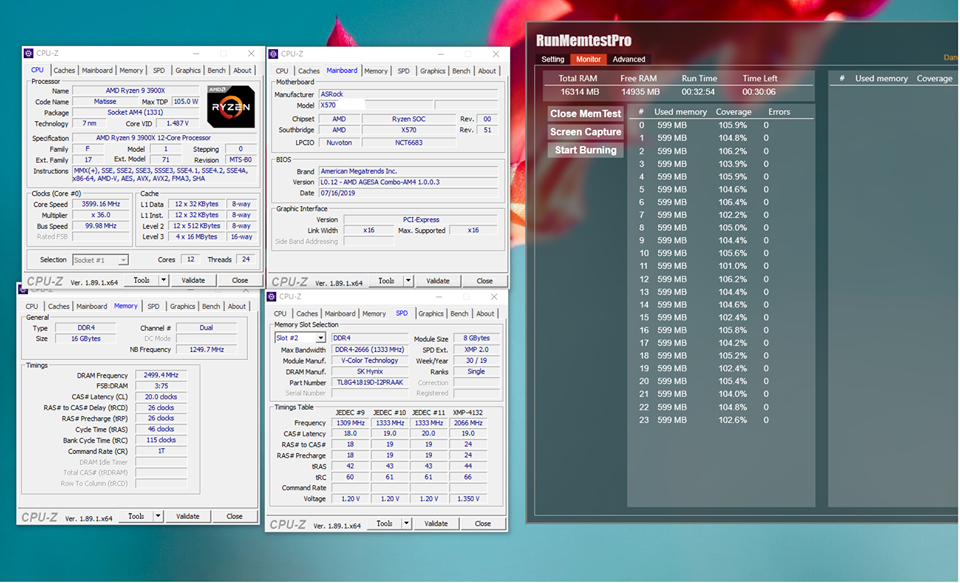Image resolution: width=960 pixels, height=583 pixels.
Task: Open About tab in SPD window
Action: [x=485, y=314]
